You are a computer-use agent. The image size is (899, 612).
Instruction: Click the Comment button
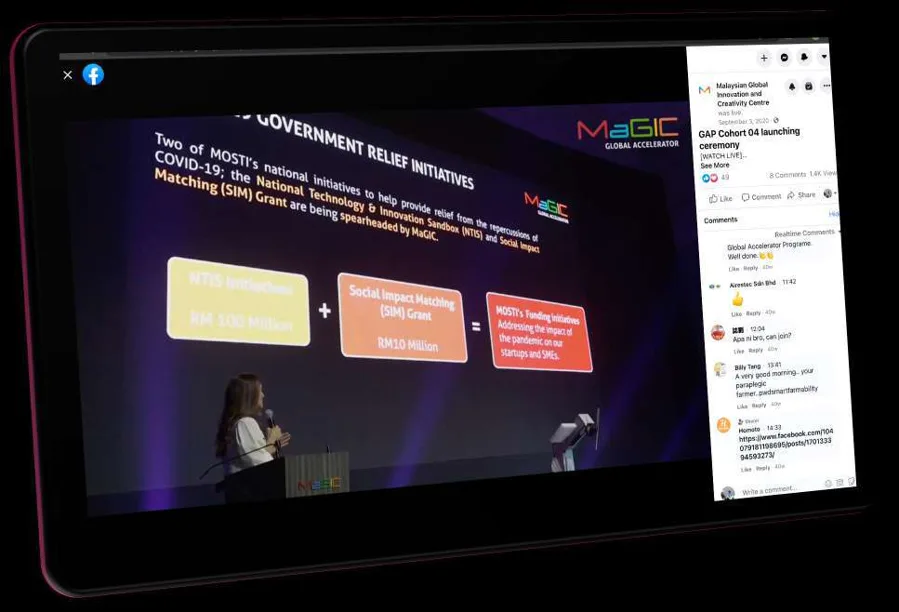pos(761,197)
